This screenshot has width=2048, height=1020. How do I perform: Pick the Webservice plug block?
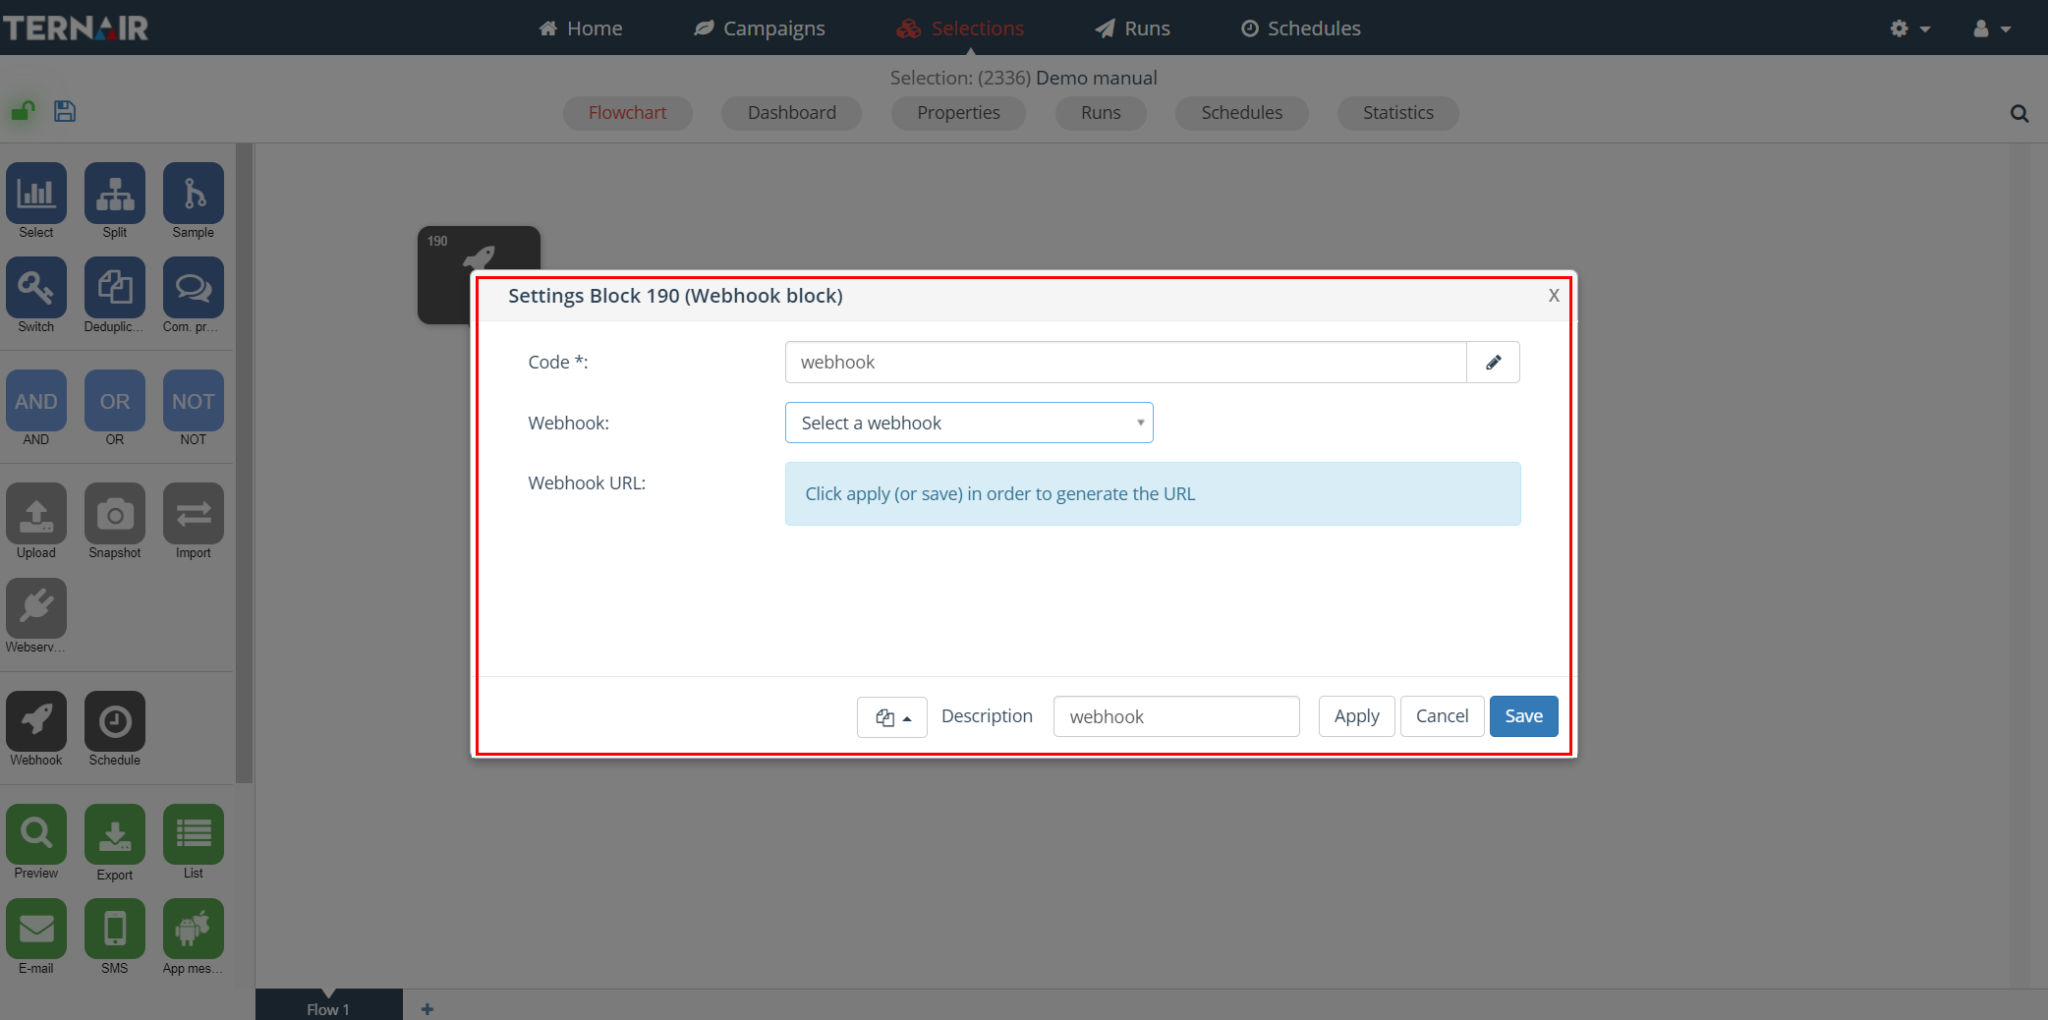36,608
